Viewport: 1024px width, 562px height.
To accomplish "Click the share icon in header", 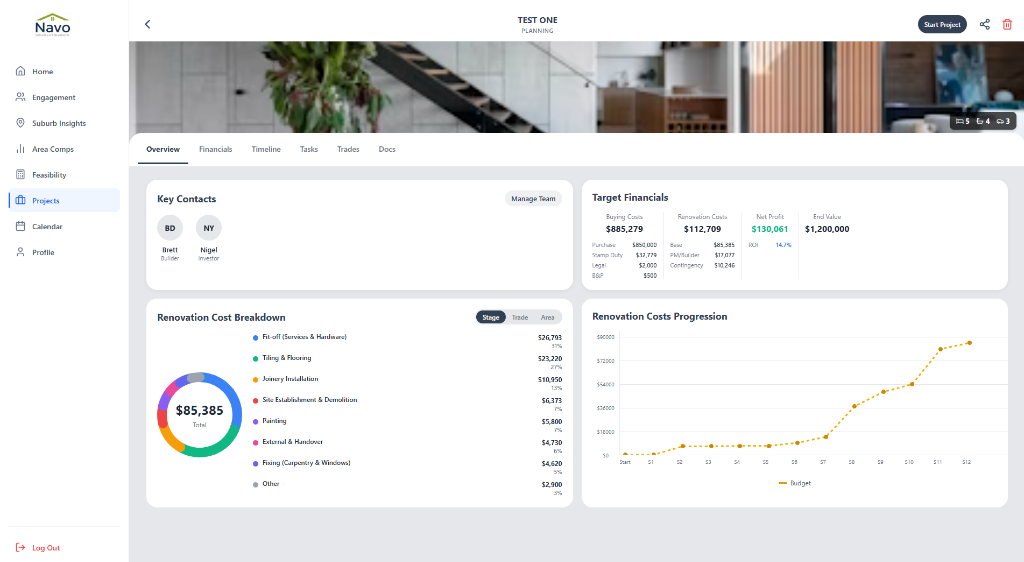I will click(985, 24).
